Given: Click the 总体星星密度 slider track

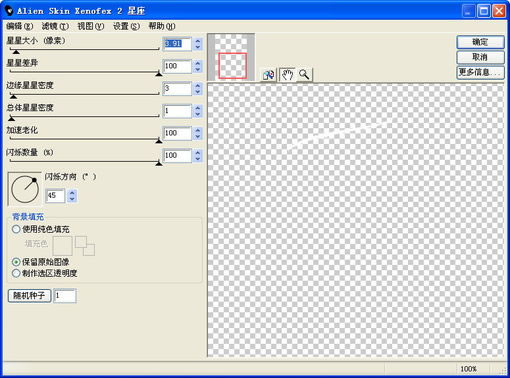Looking at the screenshot, I should point(85,117).
